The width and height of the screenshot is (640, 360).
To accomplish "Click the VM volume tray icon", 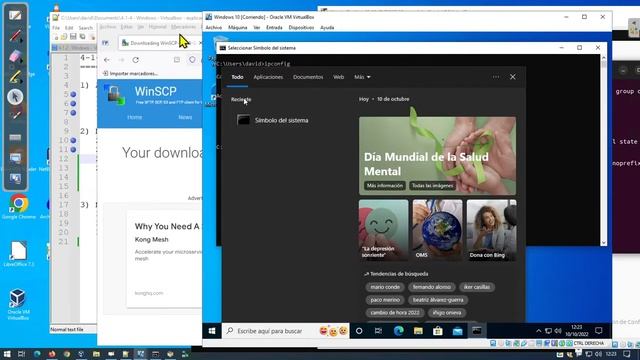I will coord(558,331).
